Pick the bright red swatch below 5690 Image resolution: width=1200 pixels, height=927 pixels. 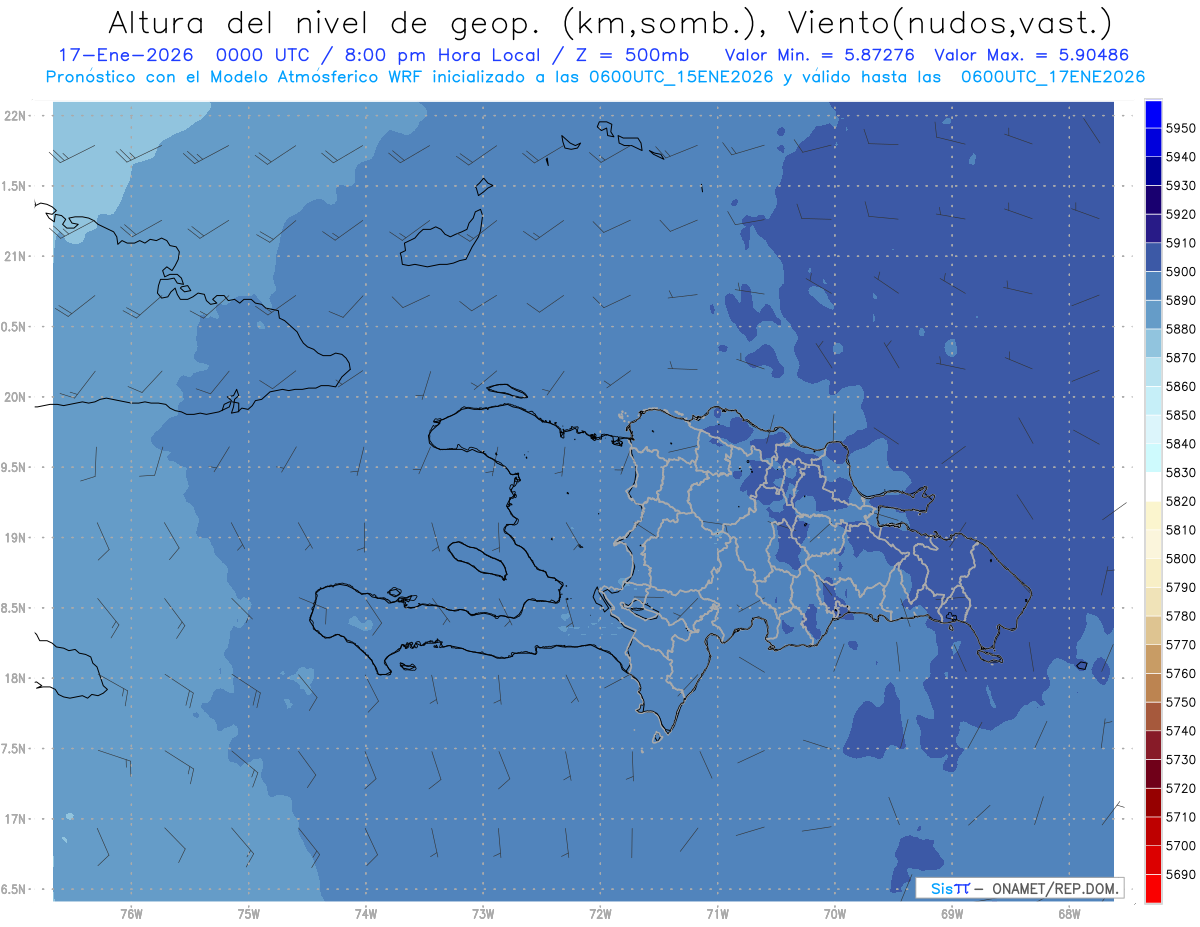[x=1153, y=888]
